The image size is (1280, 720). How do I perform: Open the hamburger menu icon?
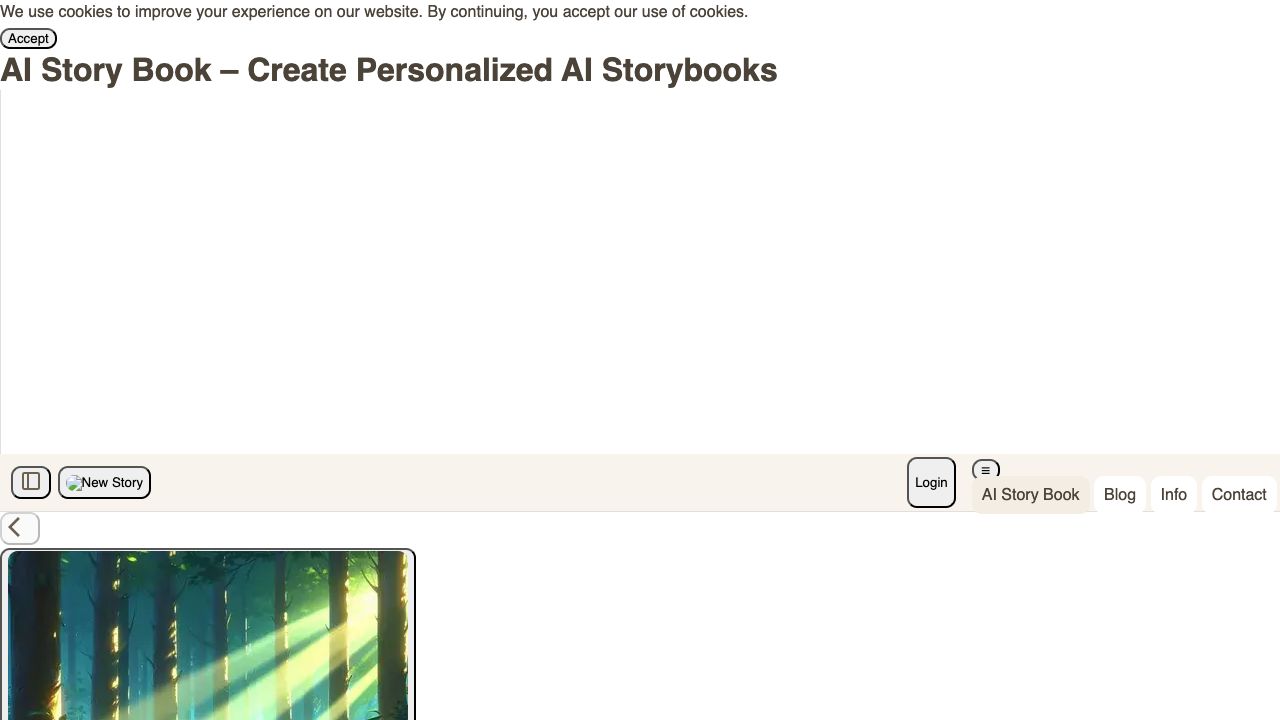pos(985,469)
